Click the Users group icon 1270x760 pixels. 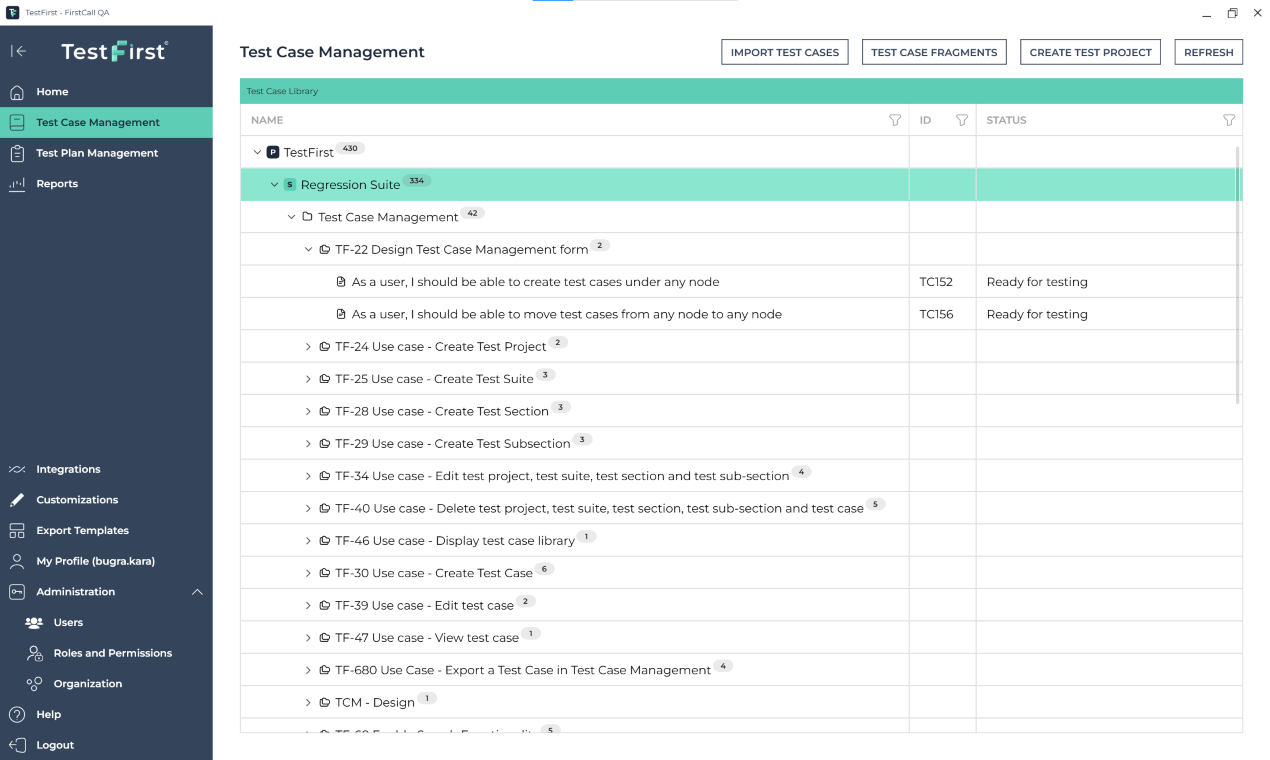coord(34,622)
